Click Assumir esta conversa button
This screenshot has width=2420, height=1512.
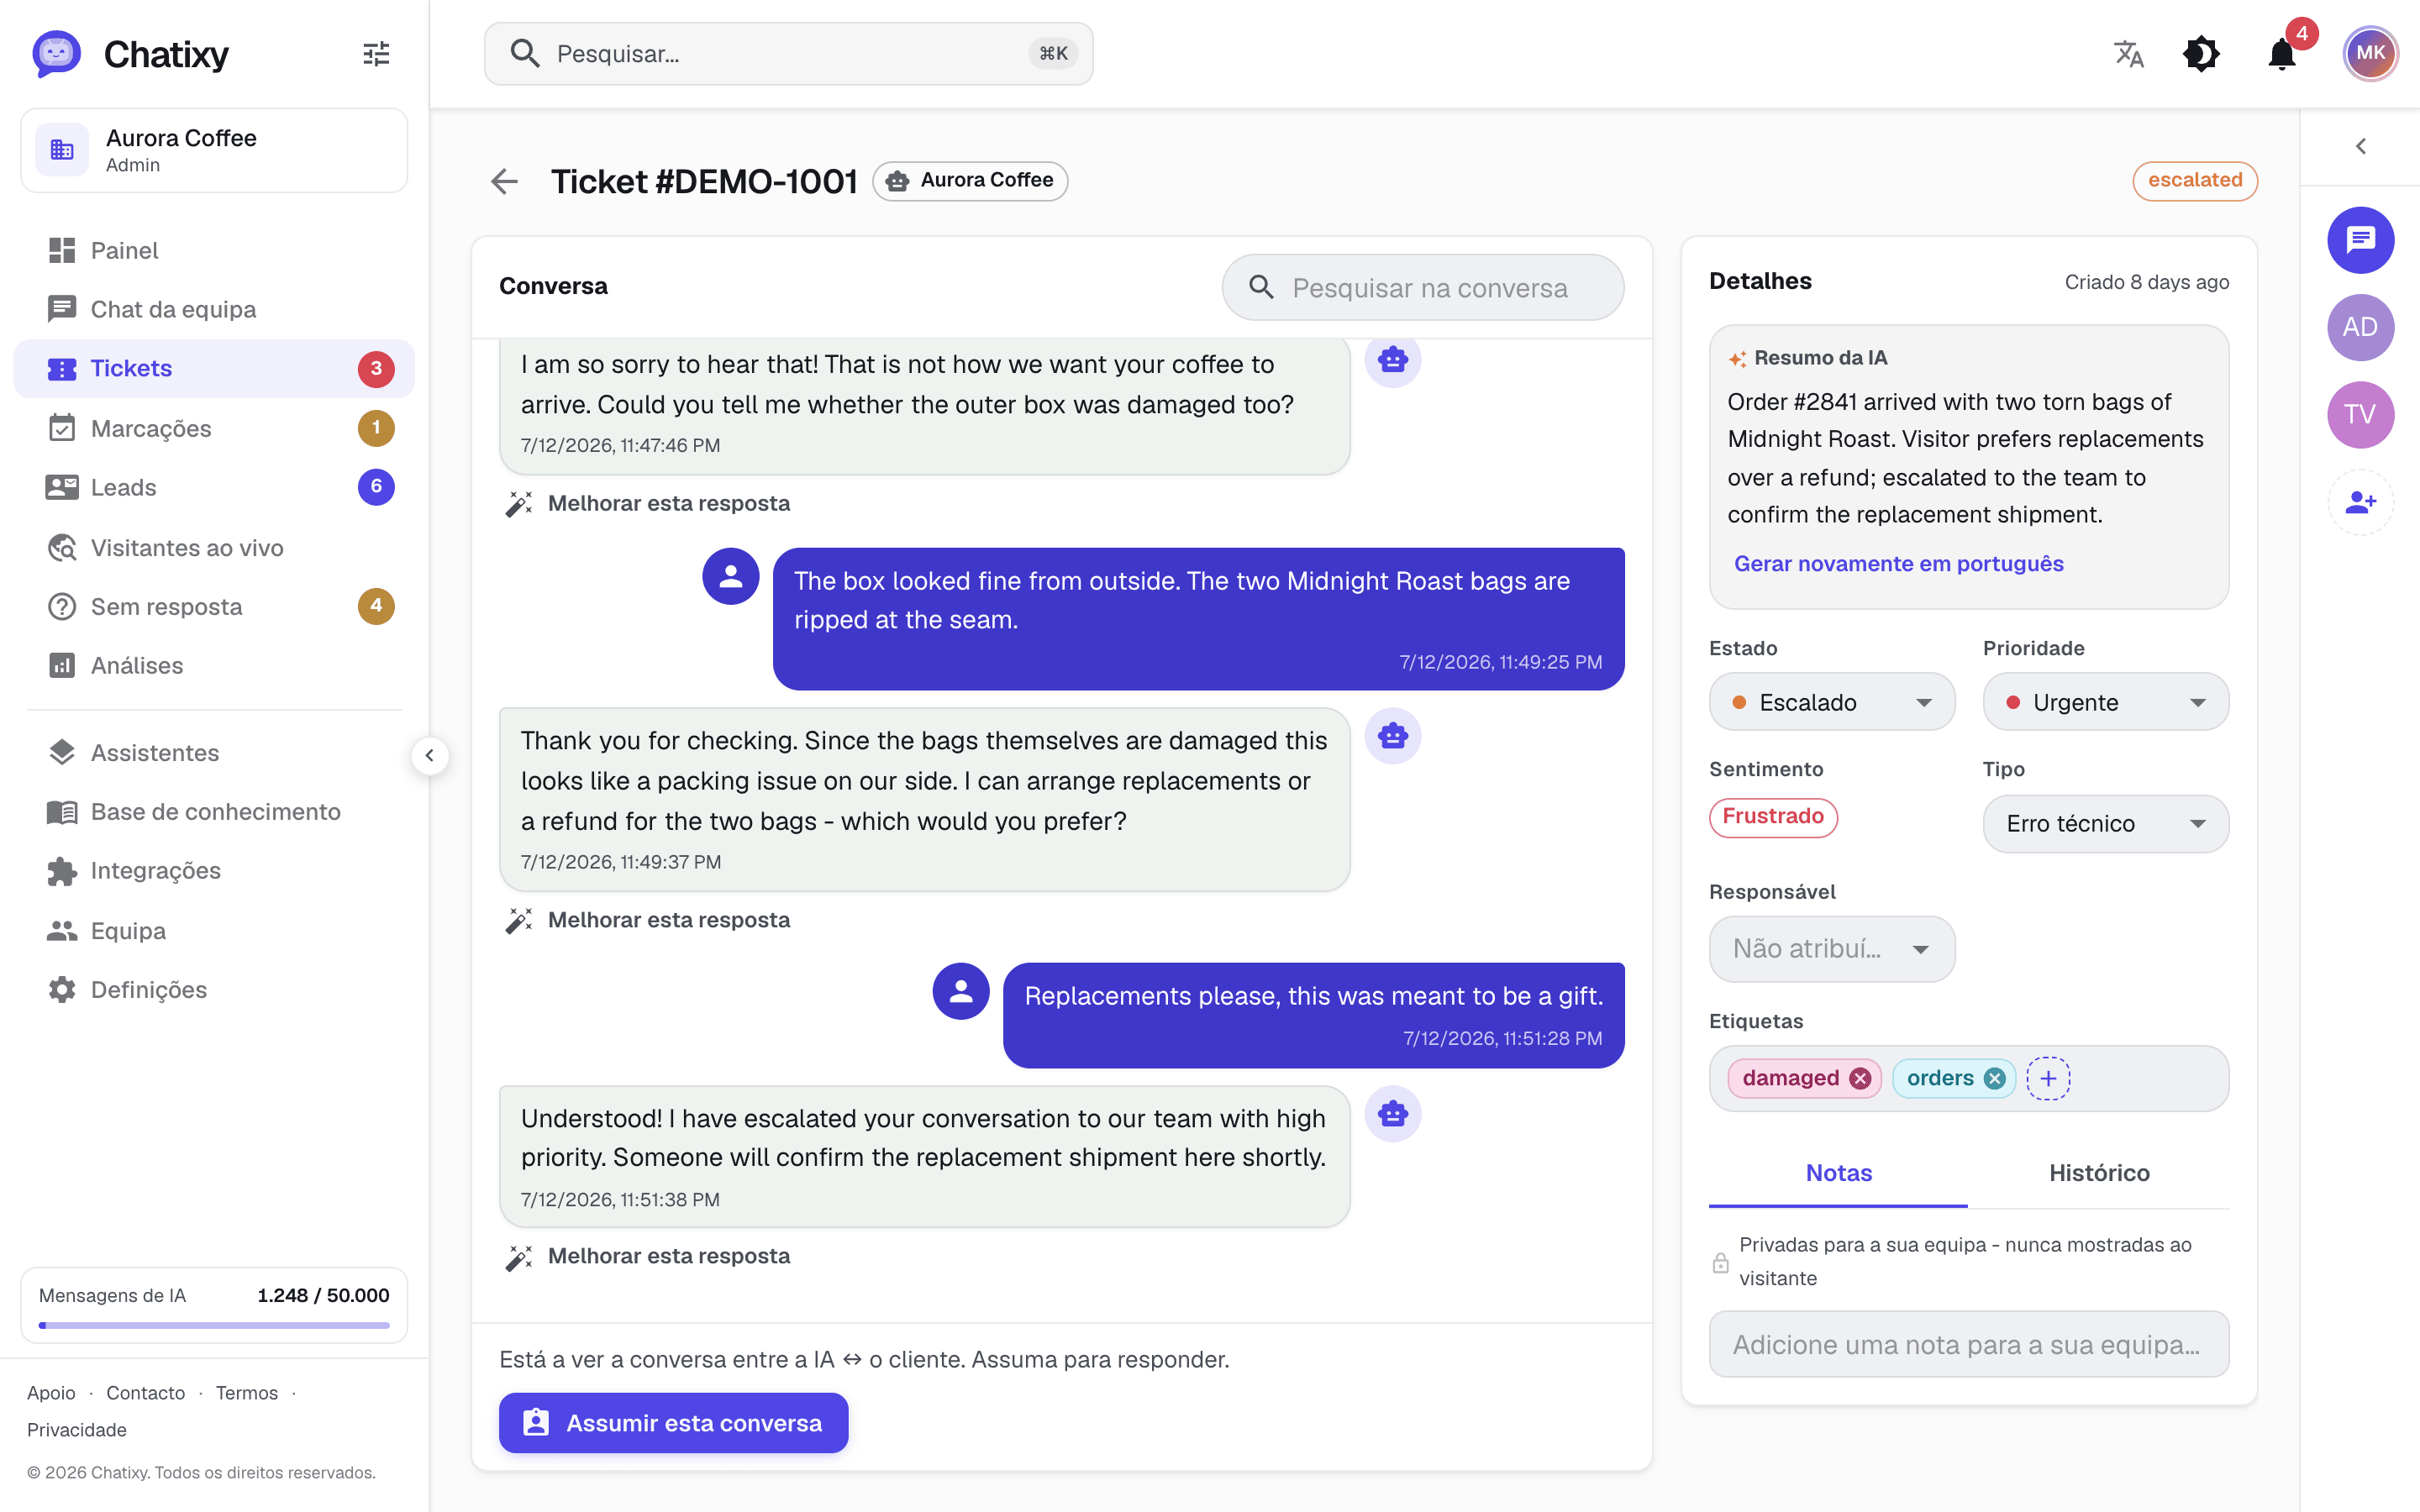pos(673,1422)
